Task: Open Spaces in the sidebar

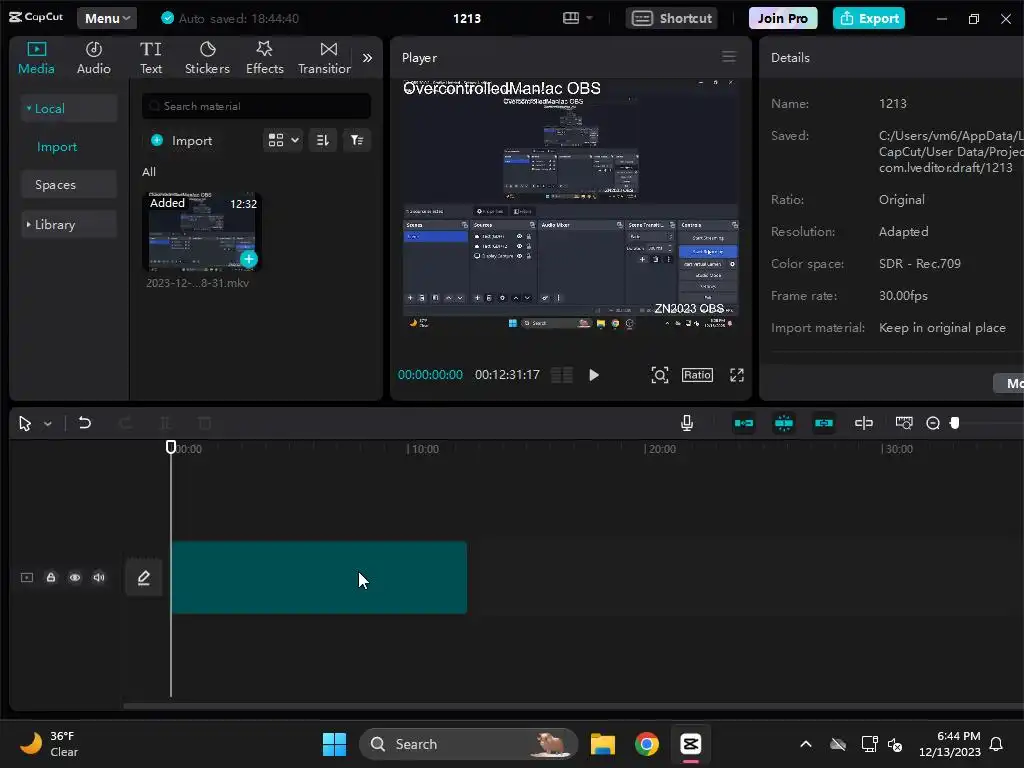Action: (x=69, y=185)
